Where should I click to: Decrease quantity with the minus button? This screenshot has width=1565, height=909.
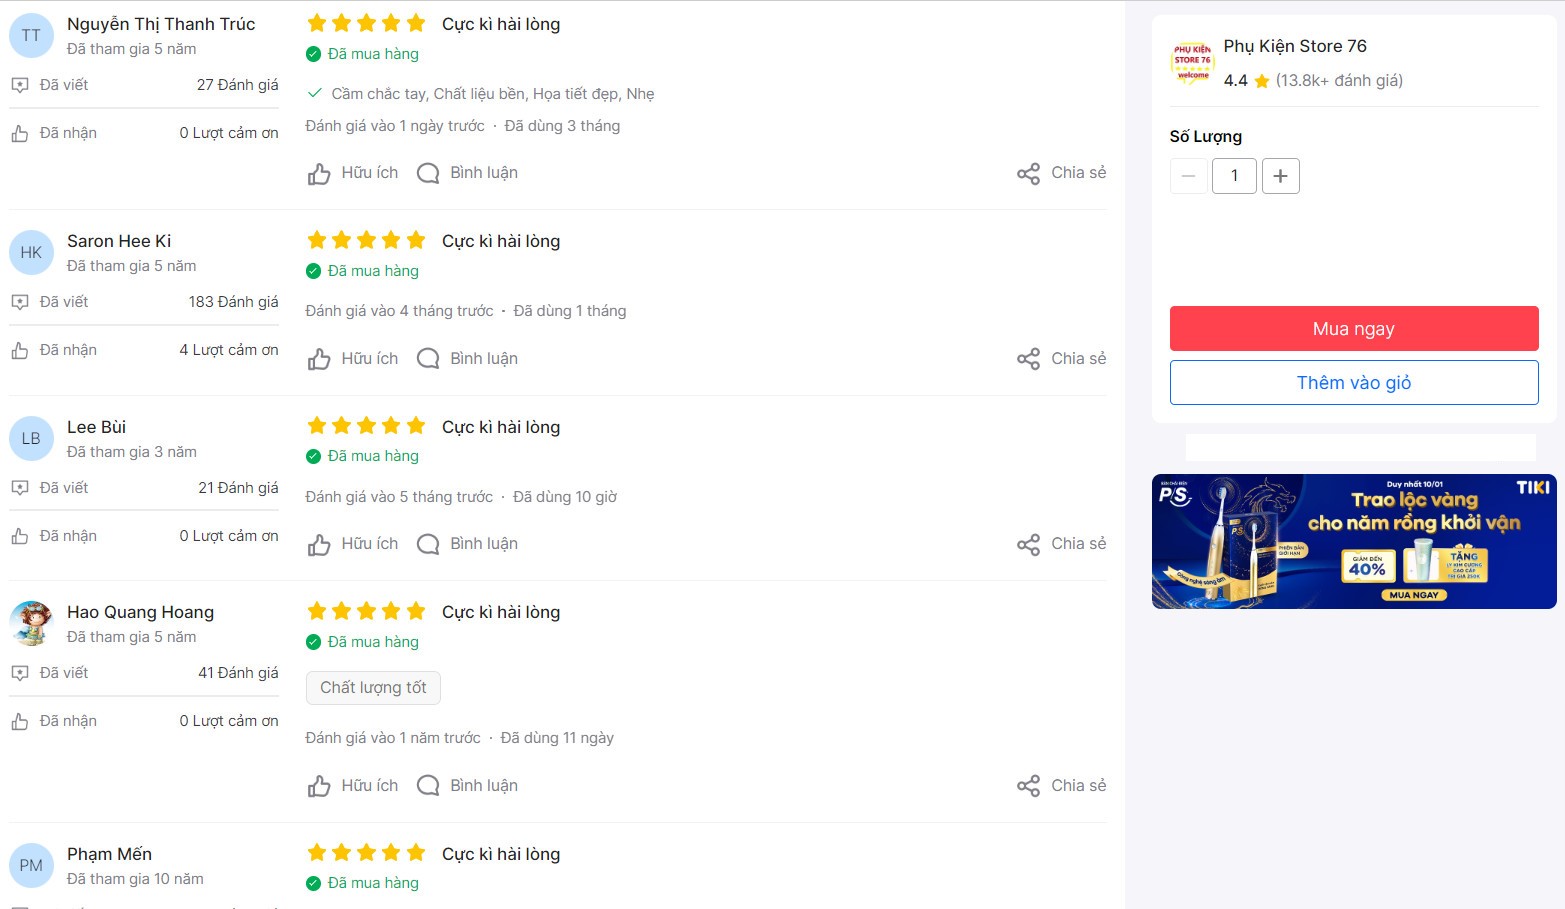coord(1188,176)
